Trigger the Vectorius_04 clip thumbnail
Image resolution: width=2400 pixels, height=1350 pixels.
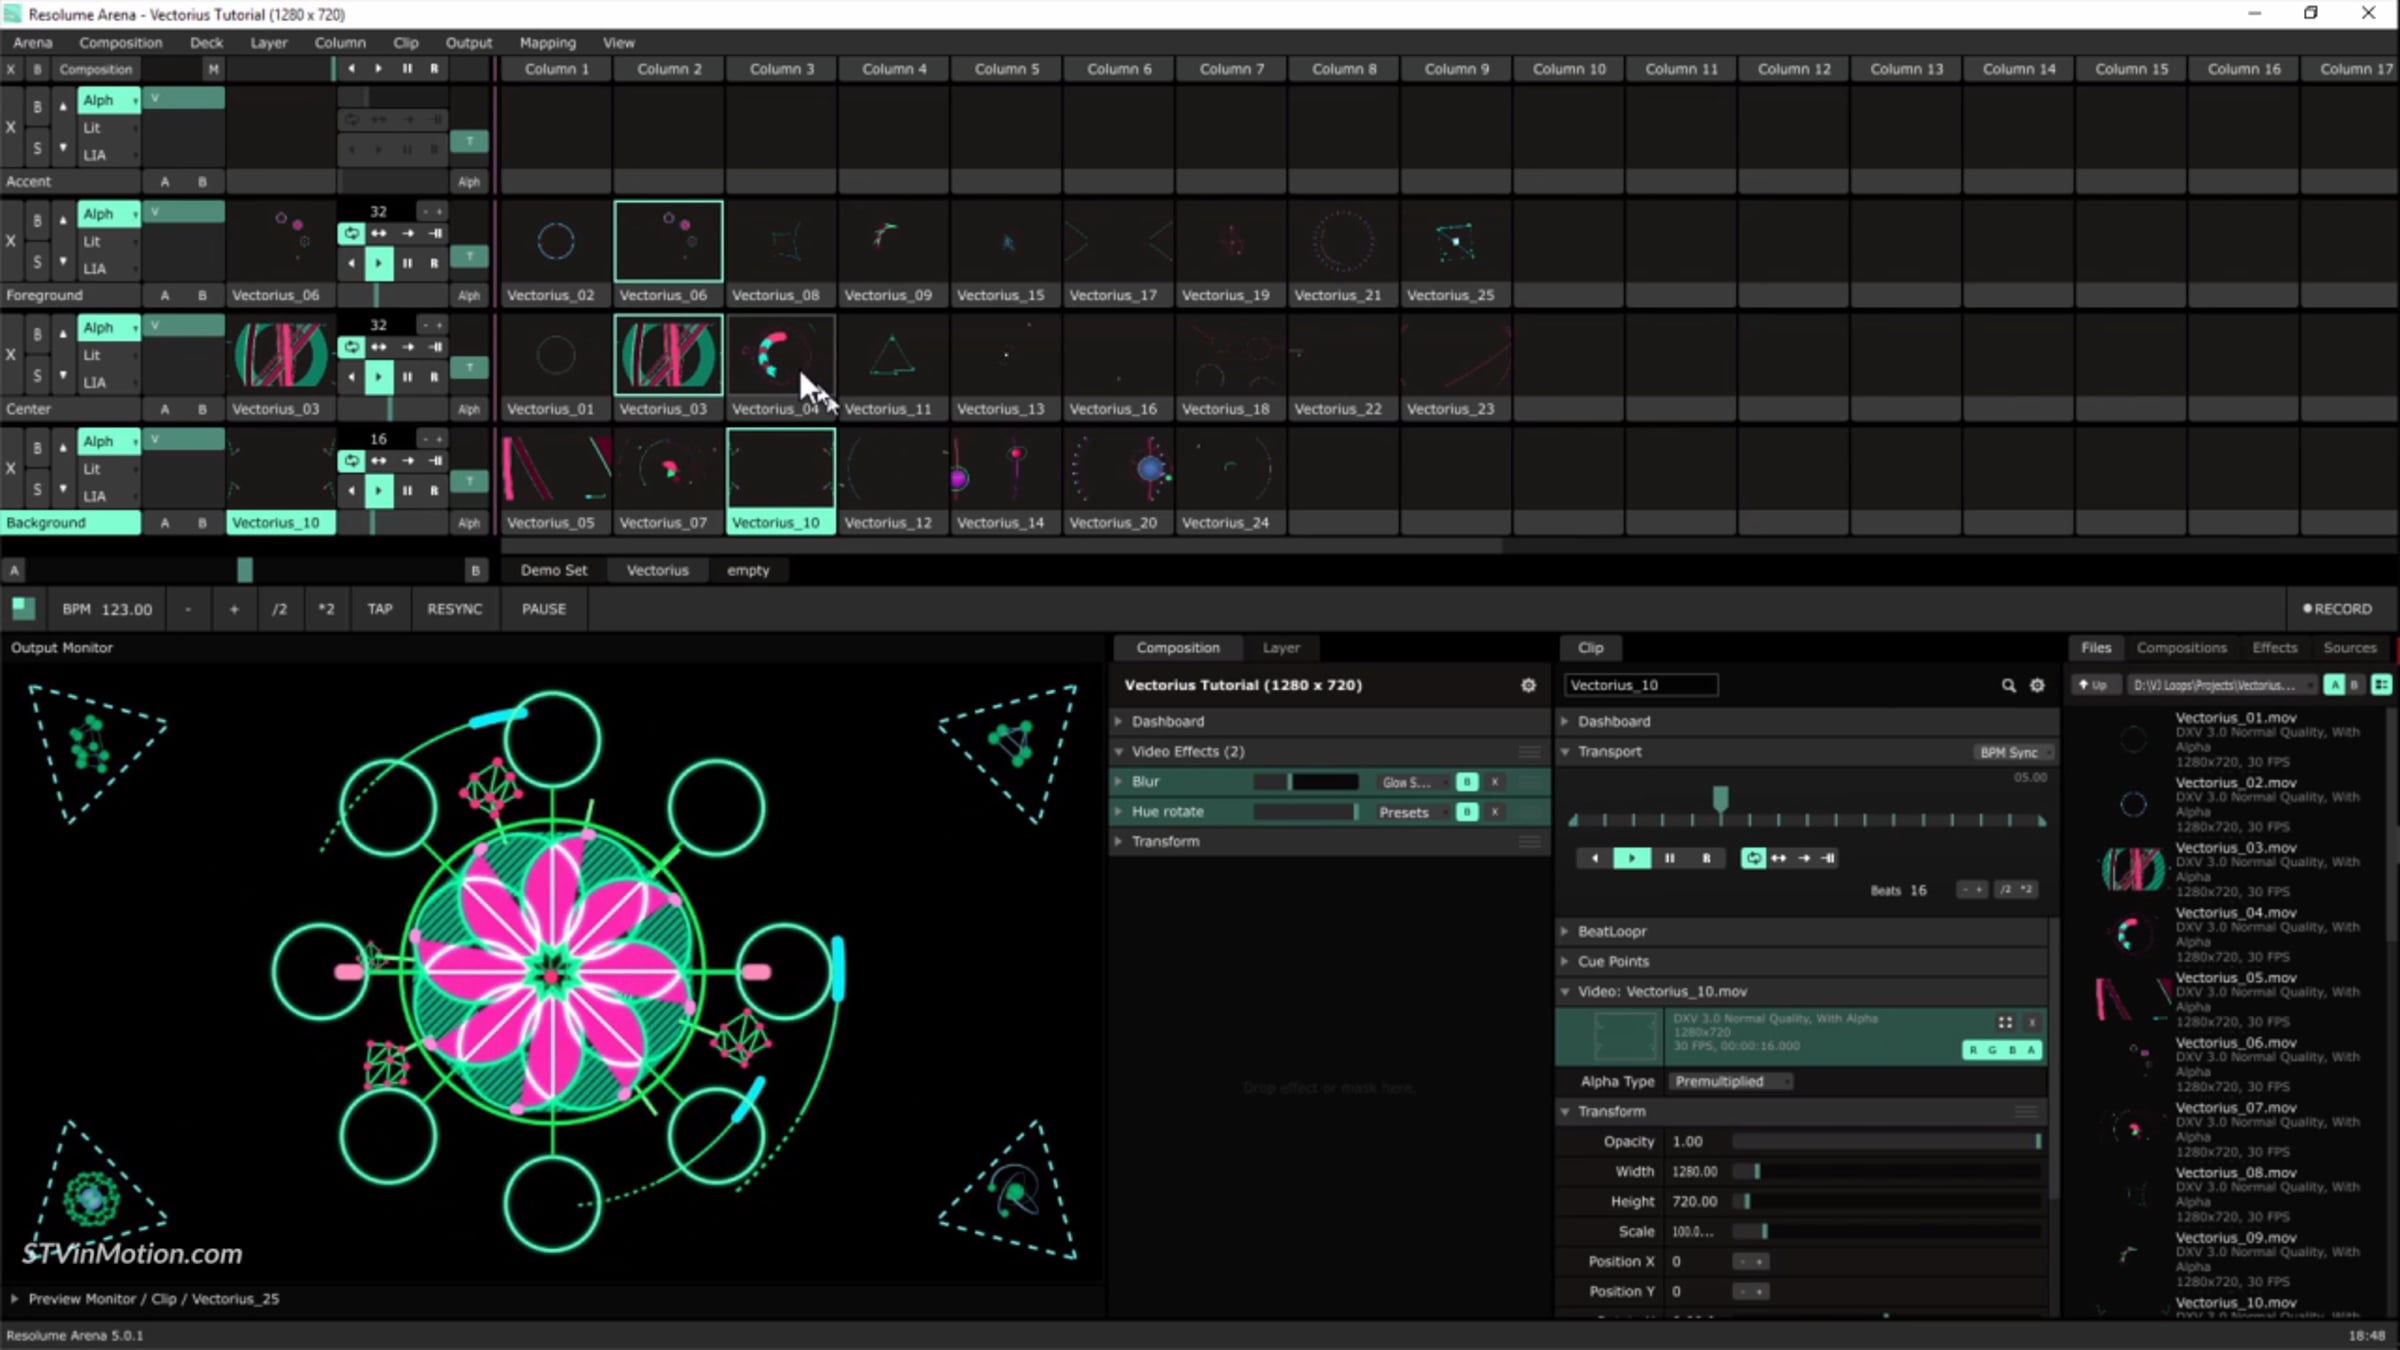tap(780, 356)
